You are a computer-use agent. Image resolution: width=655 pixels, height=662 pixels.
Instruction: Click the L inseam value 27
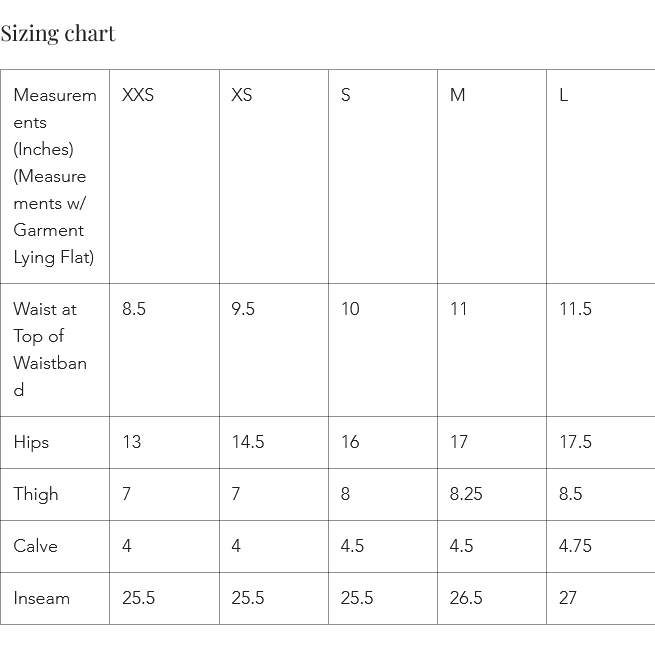[568, 598]
